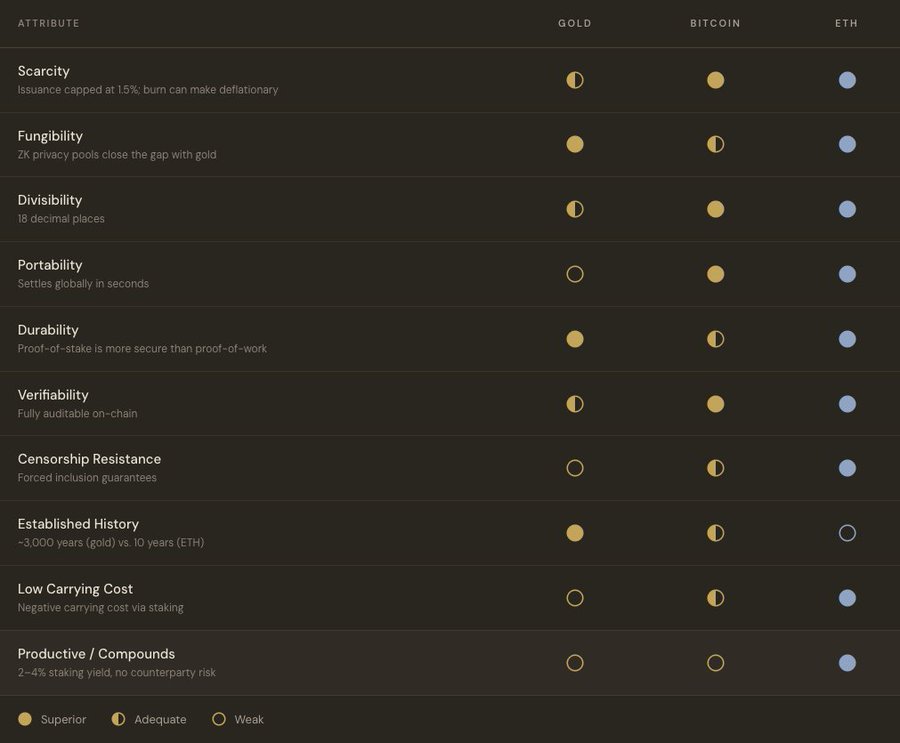Click the Censorship Resistance attribute title
The image size is (900, 743).
(89, 459)
